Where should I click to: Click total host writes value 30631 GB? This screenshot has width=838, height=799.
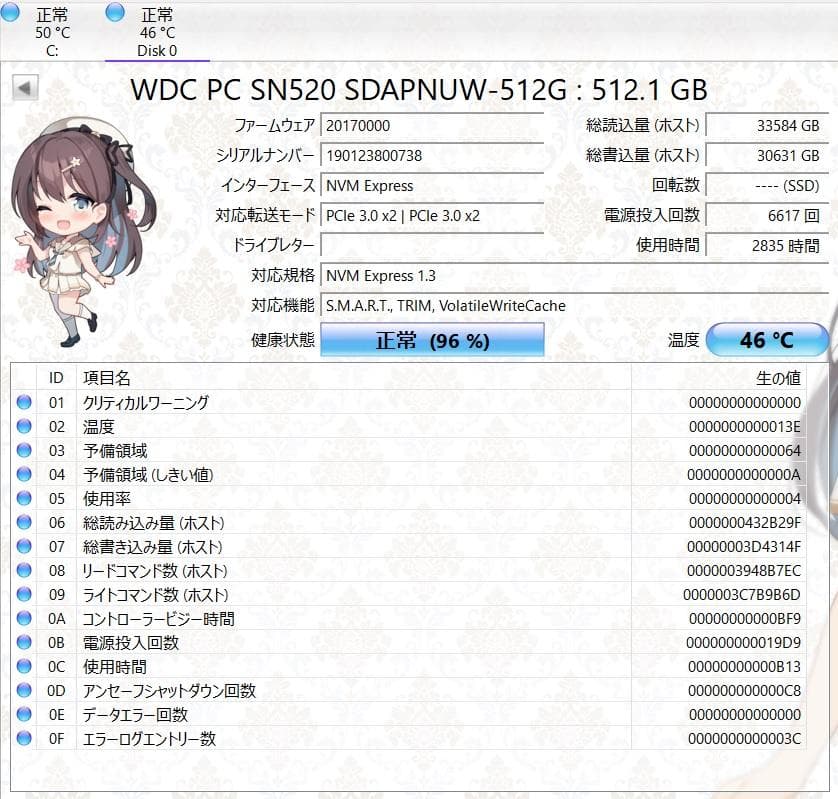pos(767,156)
